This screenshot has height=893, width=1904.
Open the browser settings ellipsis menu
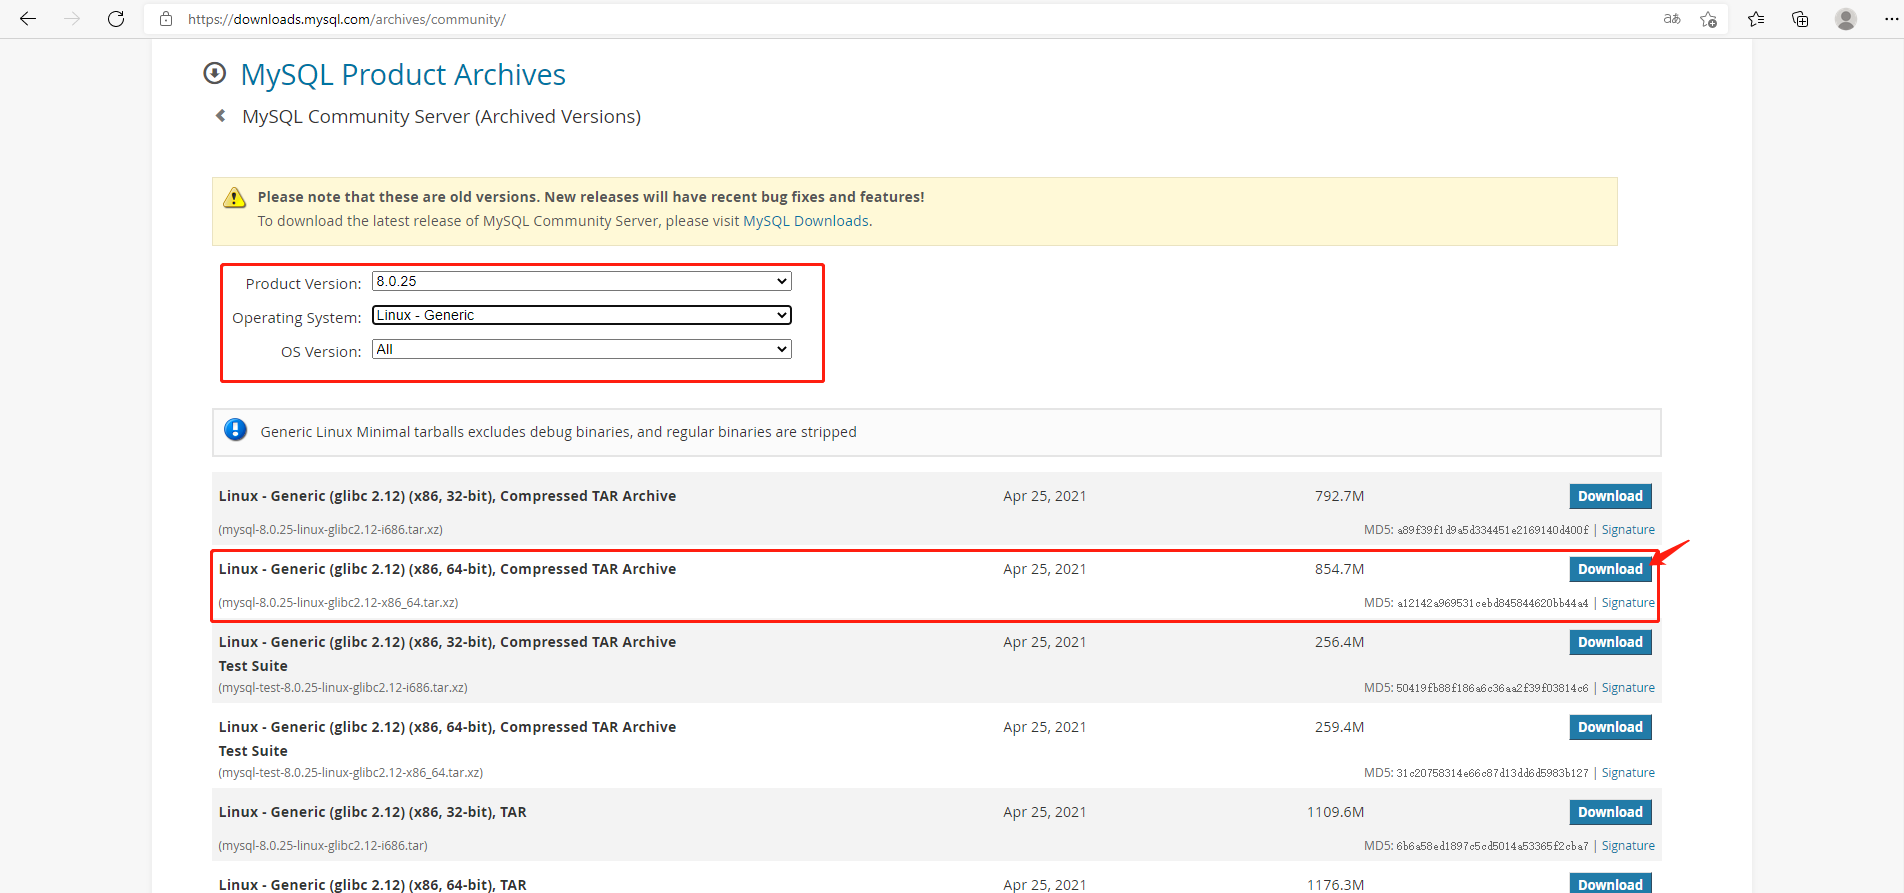pyautogui.click(x=1890, y=19)
